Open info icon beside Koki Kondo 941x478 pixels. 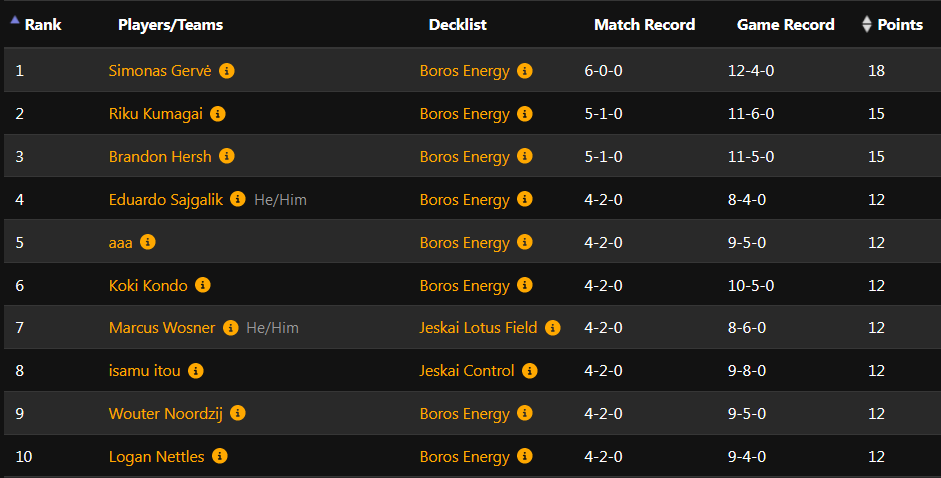point(203,285)
